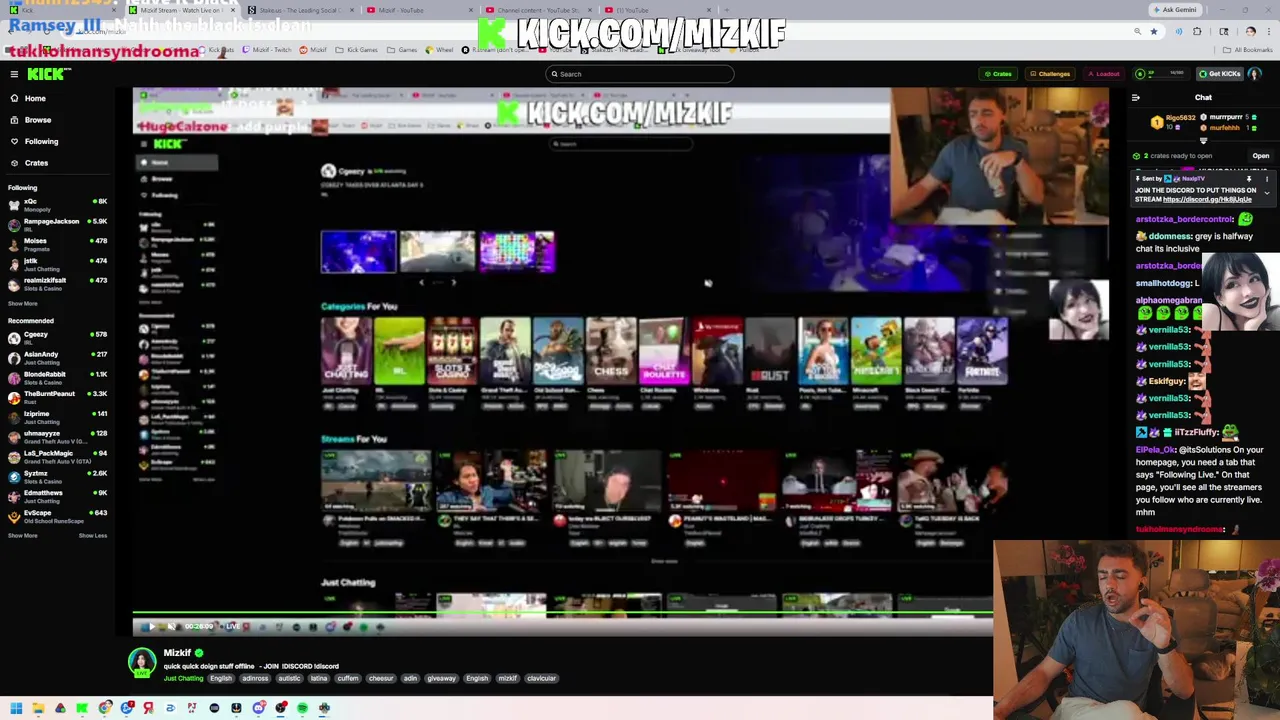Open Spotify from the taskbar
Viewport: 1280px width, 720px height.
pyautogui.click(x=302, y=708)
